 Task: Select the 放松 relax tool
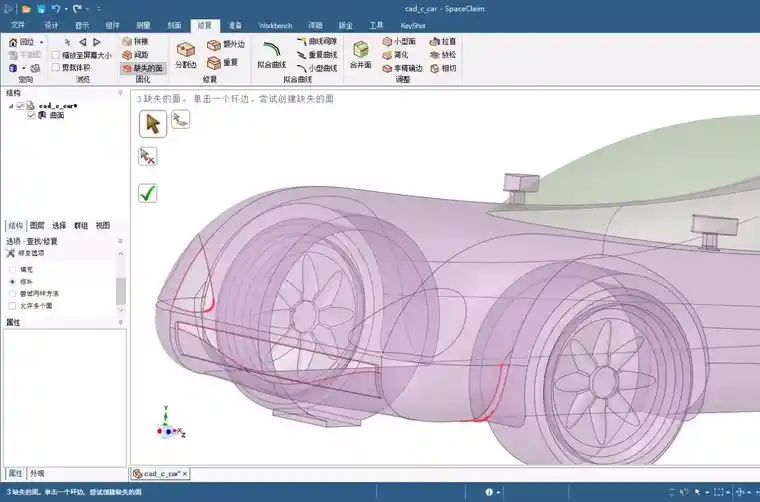pyautogui.click(x=443, y=55)
